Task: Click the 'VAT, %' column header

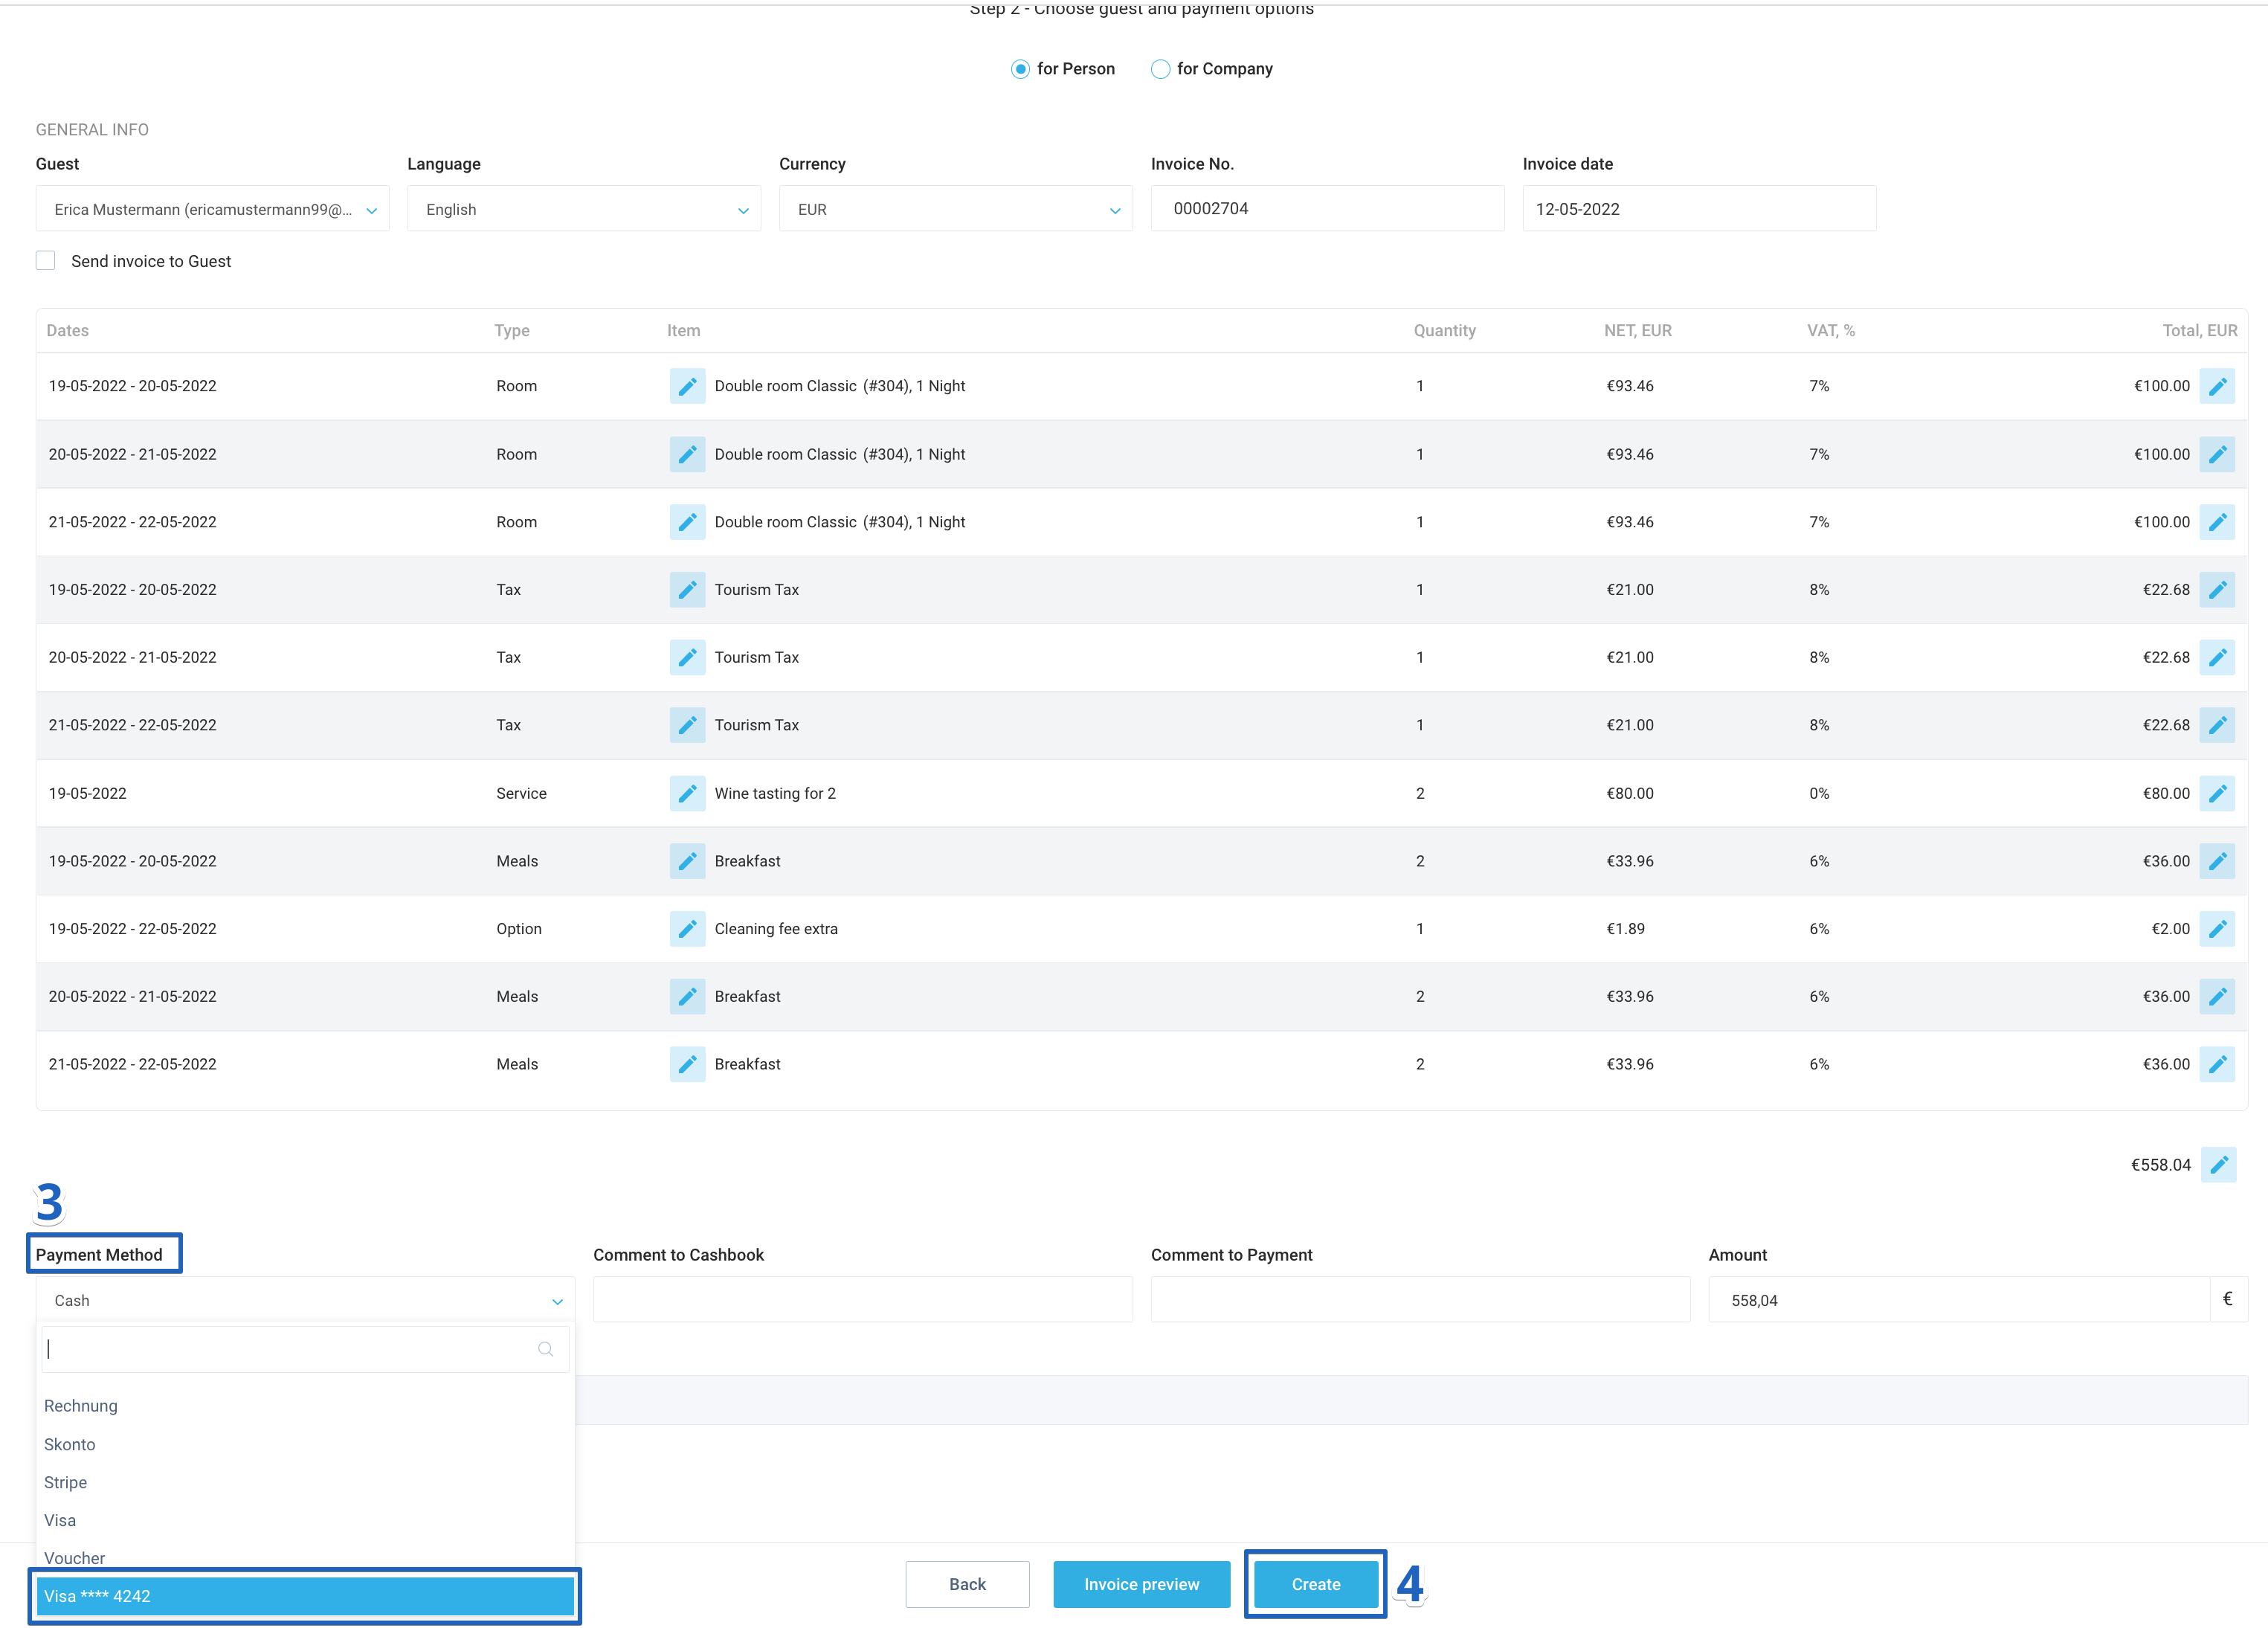Action: [x=1830, y=330]
